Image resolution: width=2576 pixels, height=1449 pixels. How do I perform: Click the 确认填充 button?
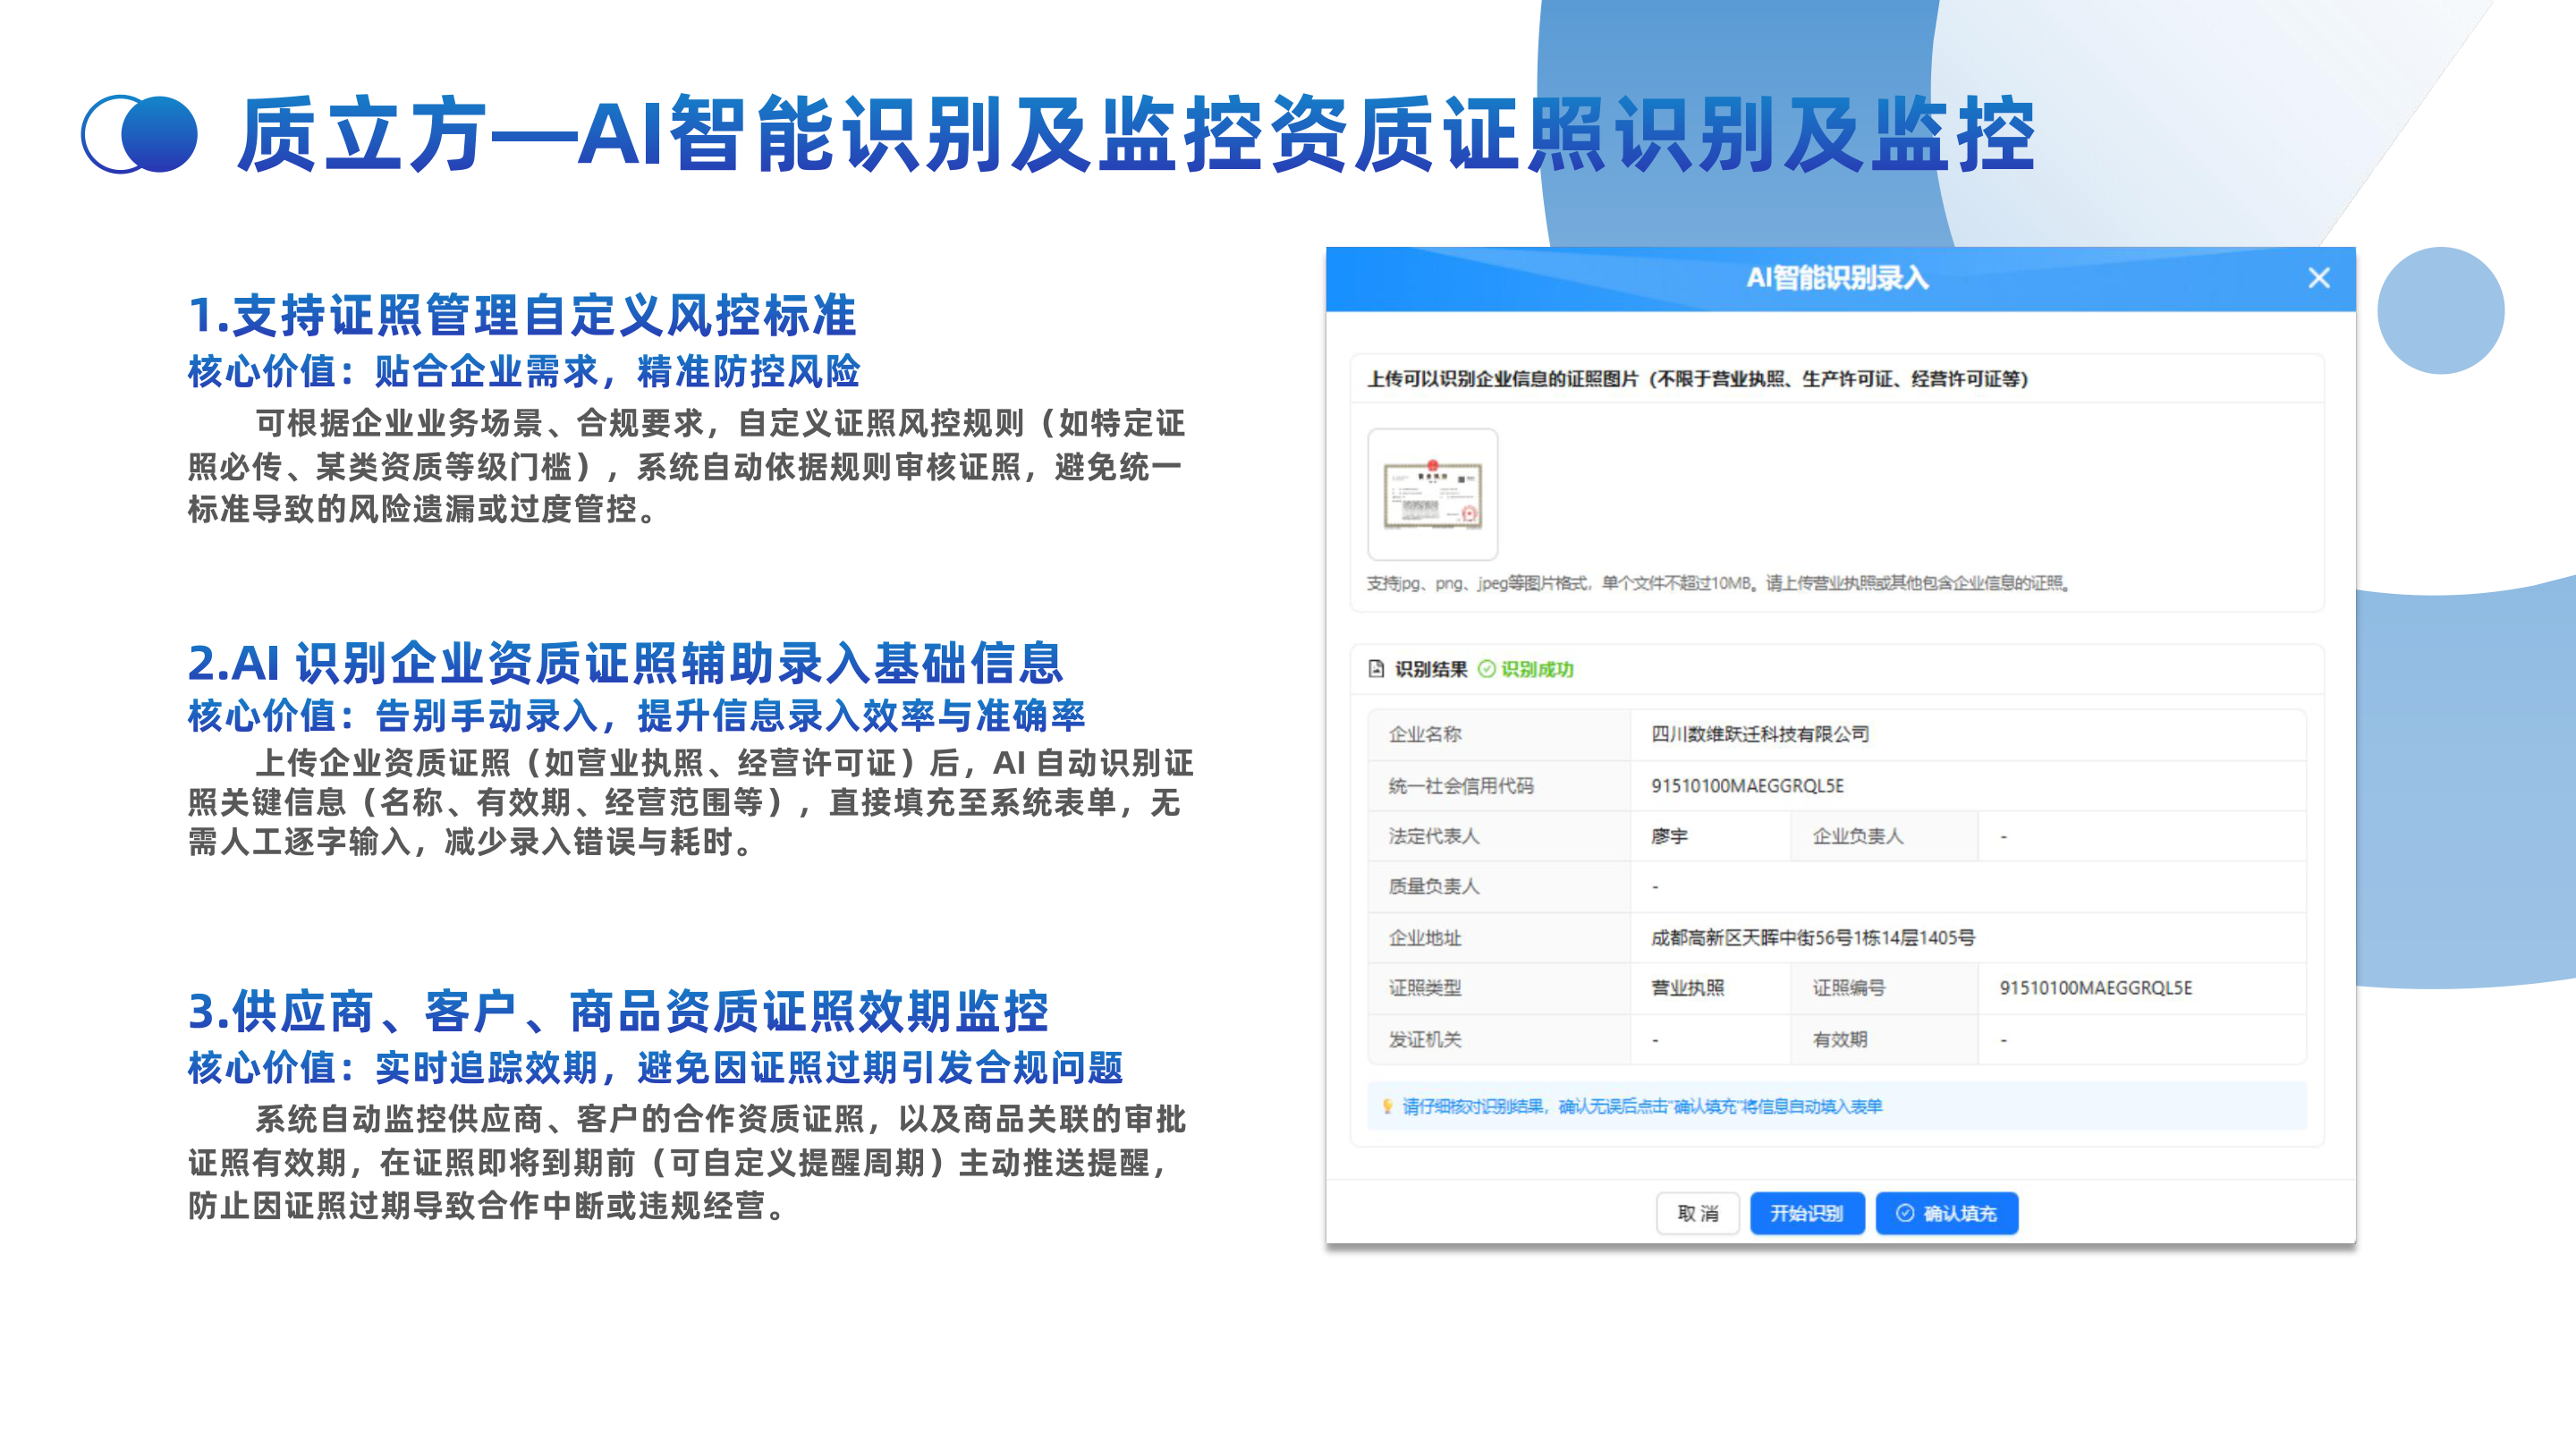coord(1946,1213)
